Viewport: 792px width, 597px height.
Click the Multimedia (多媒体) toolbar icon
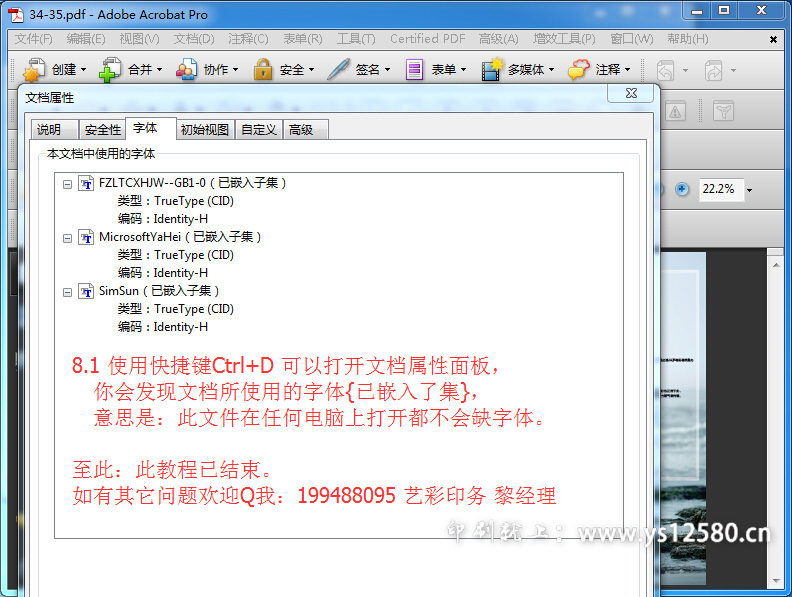491,70
